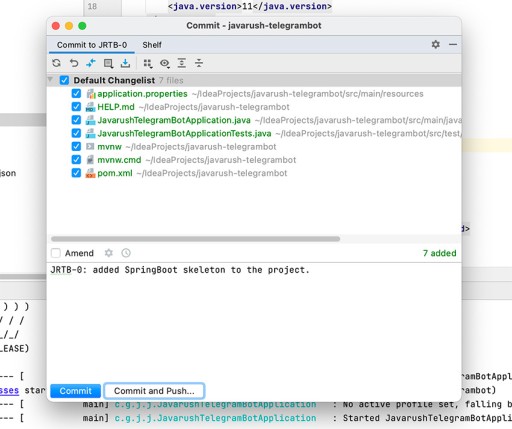Screen dimensions: 512x429
Task: Click the Show Diff icon
Action: (91, 63)
